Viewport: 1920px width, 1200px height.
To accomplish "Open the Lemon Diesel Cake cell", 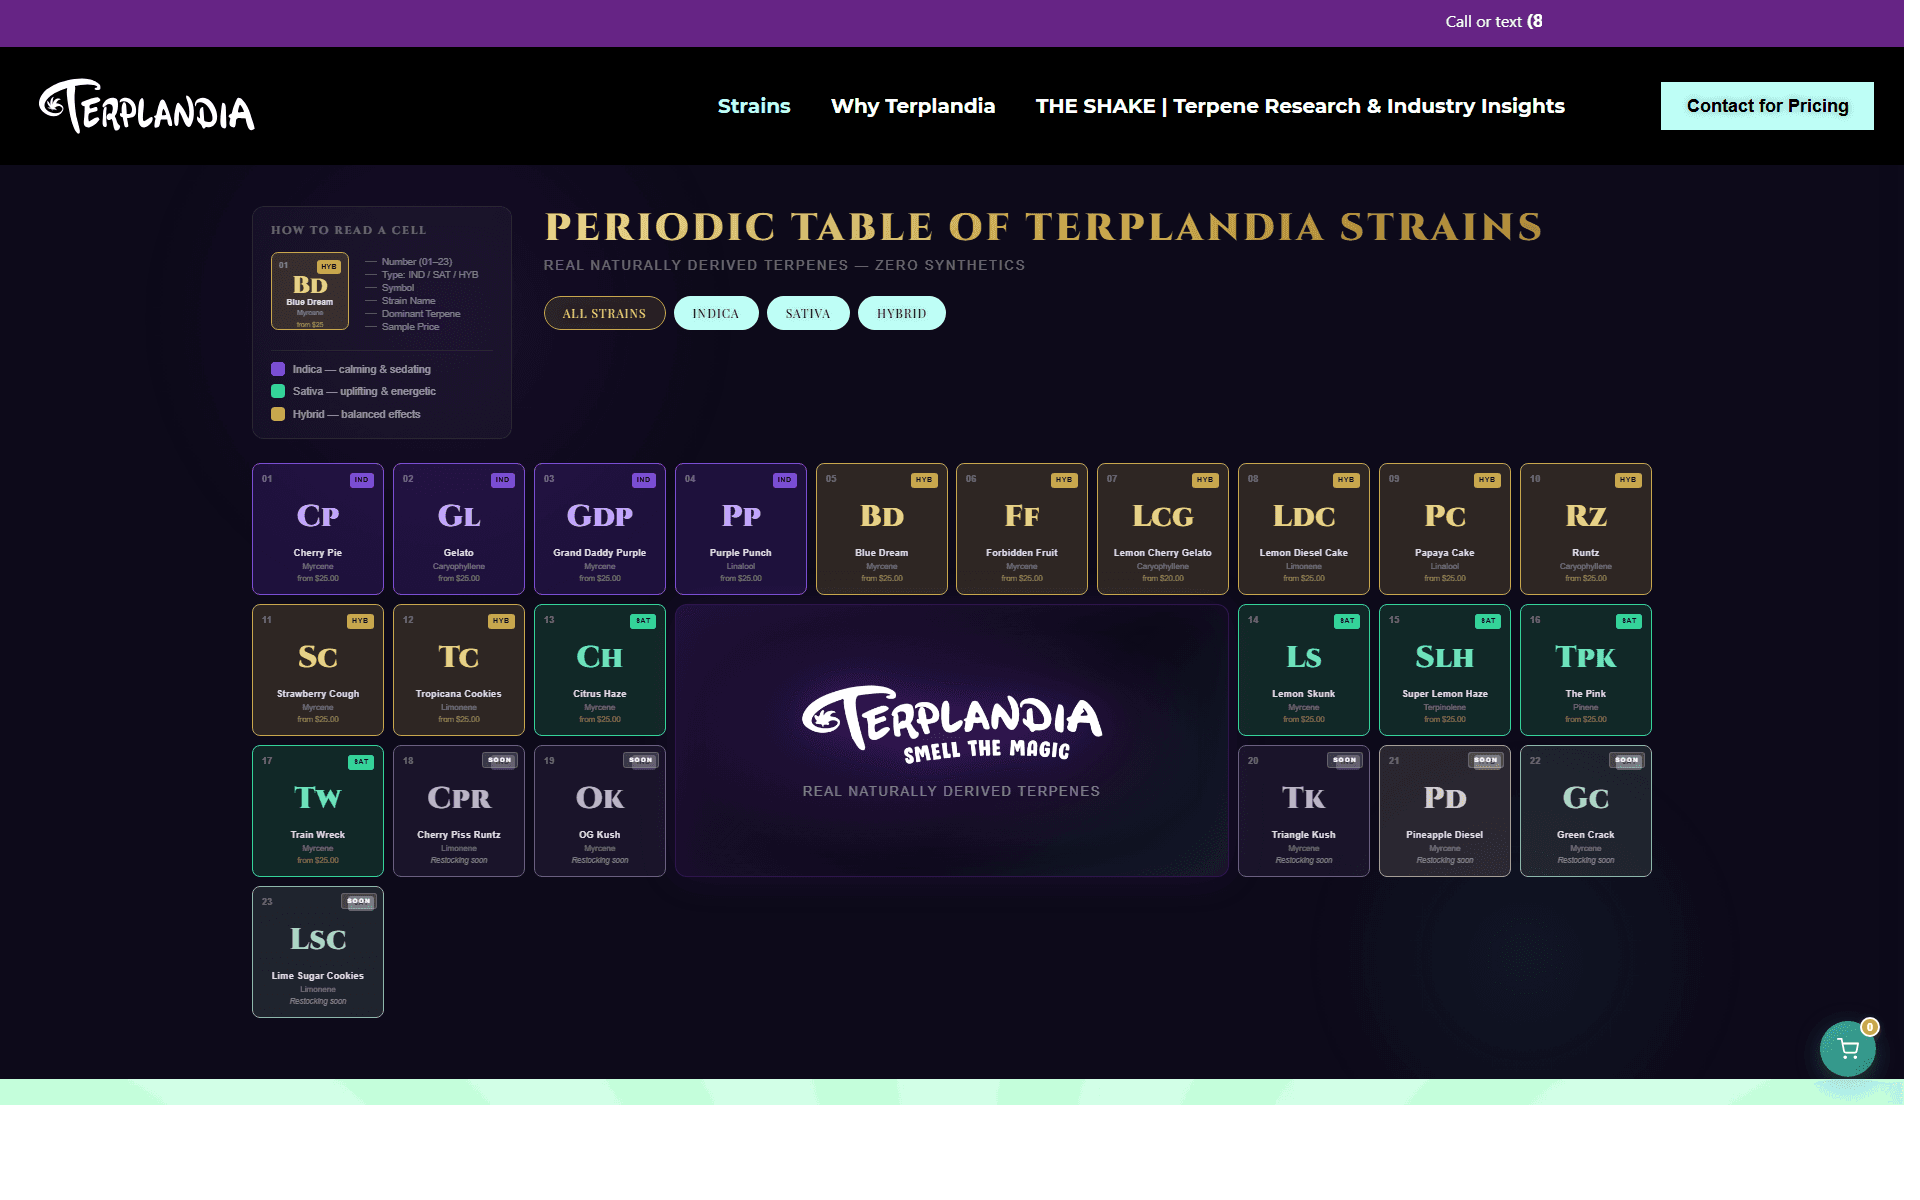I will 1304,529.
